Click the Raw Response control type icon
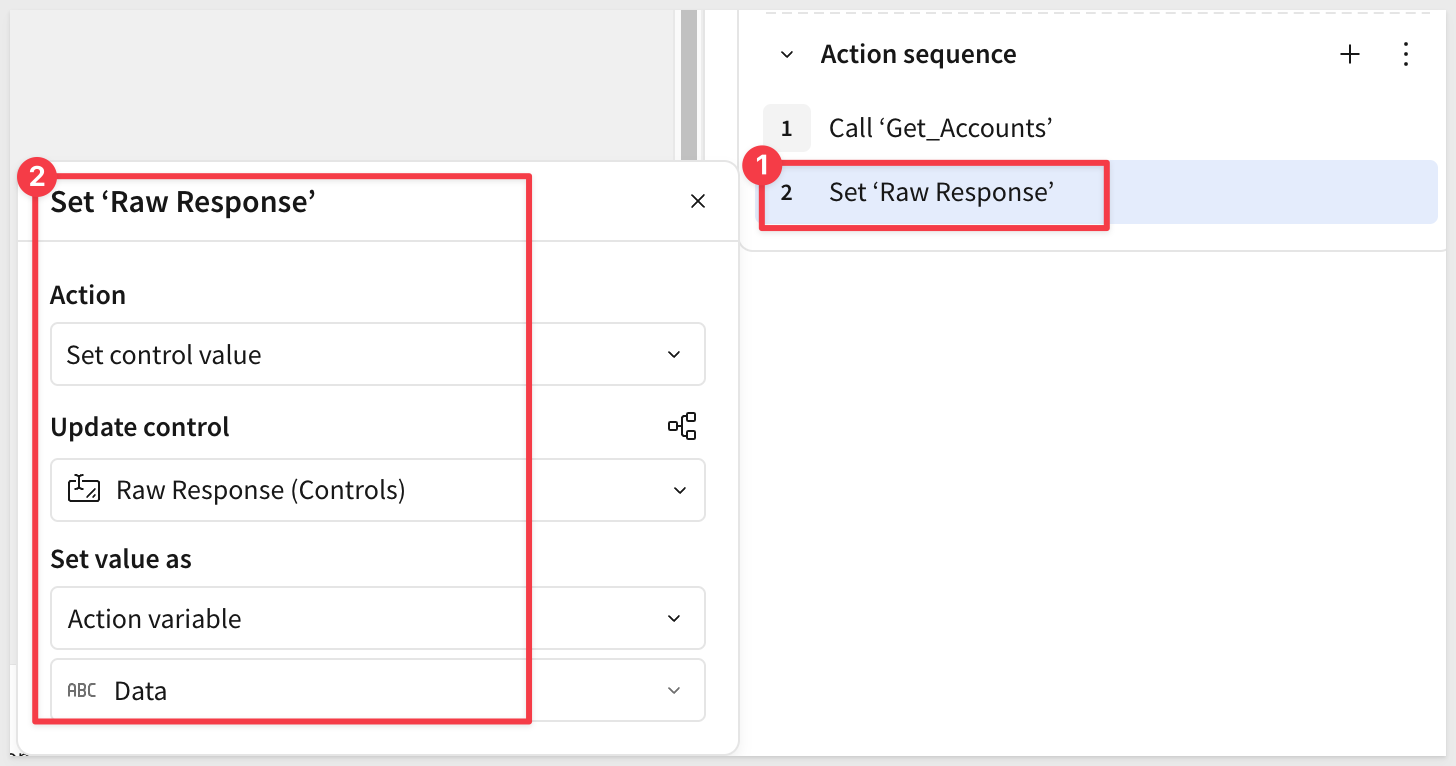 [x=84, y=490]
